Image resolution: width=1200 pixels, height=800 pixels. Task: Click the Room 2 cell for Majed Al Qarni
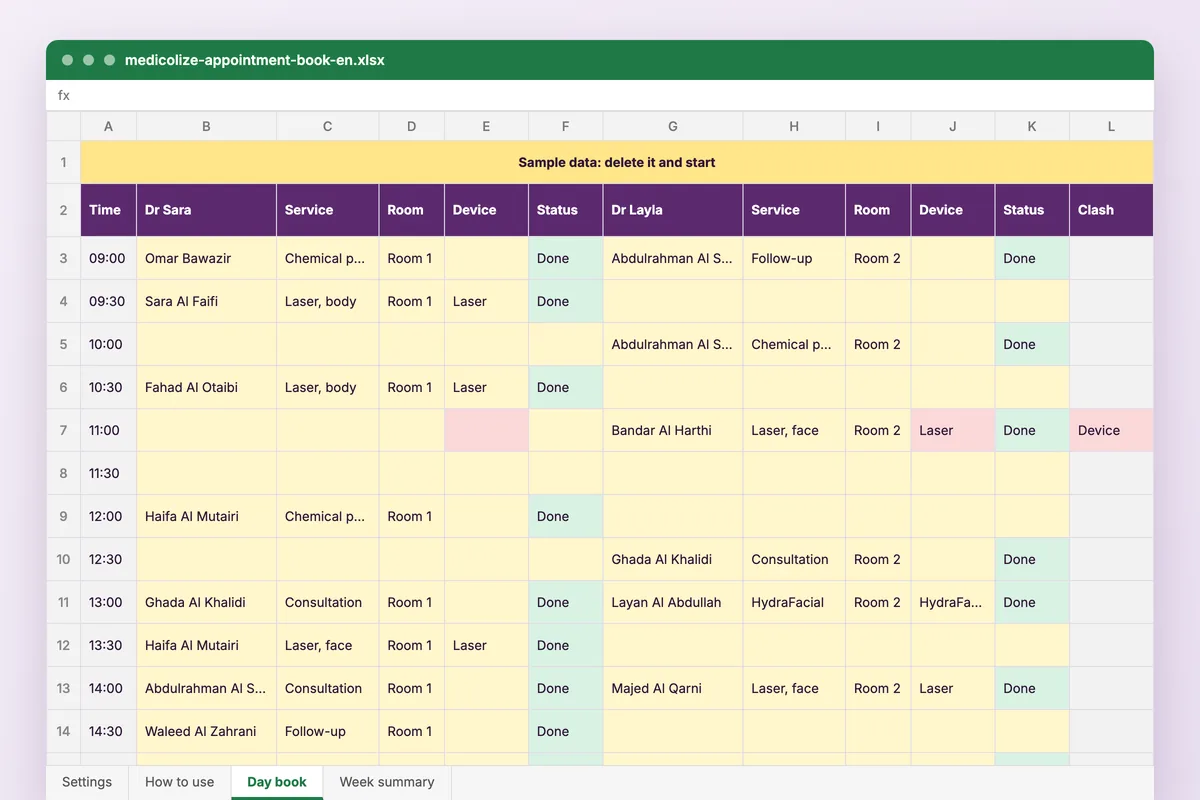tap(878, 688)
